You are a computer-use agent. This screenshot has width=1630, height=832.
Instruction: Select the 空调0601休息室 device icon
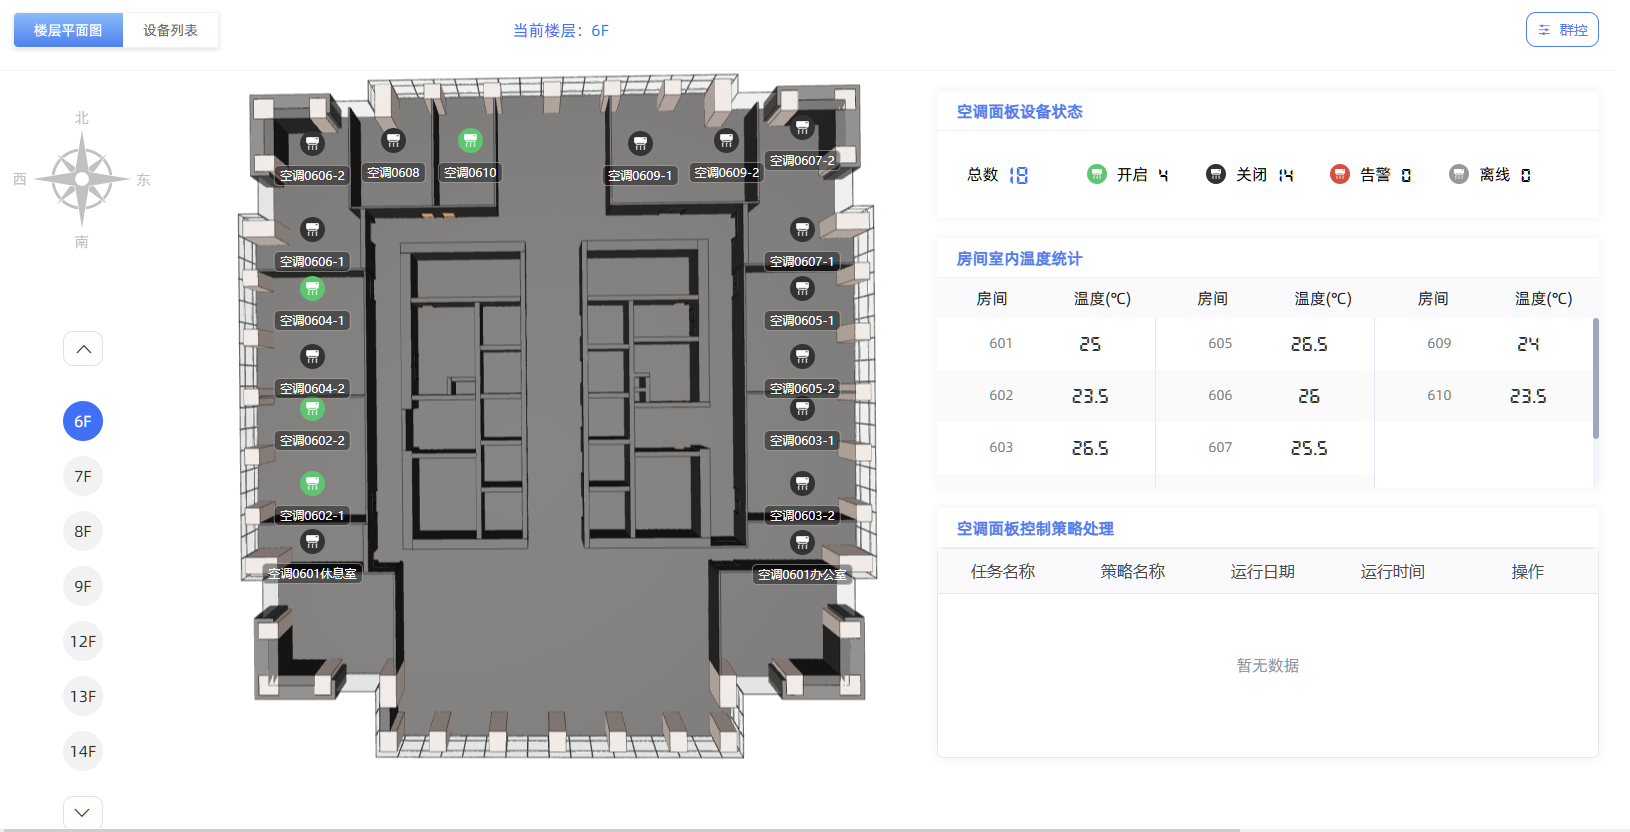point(313,542)
